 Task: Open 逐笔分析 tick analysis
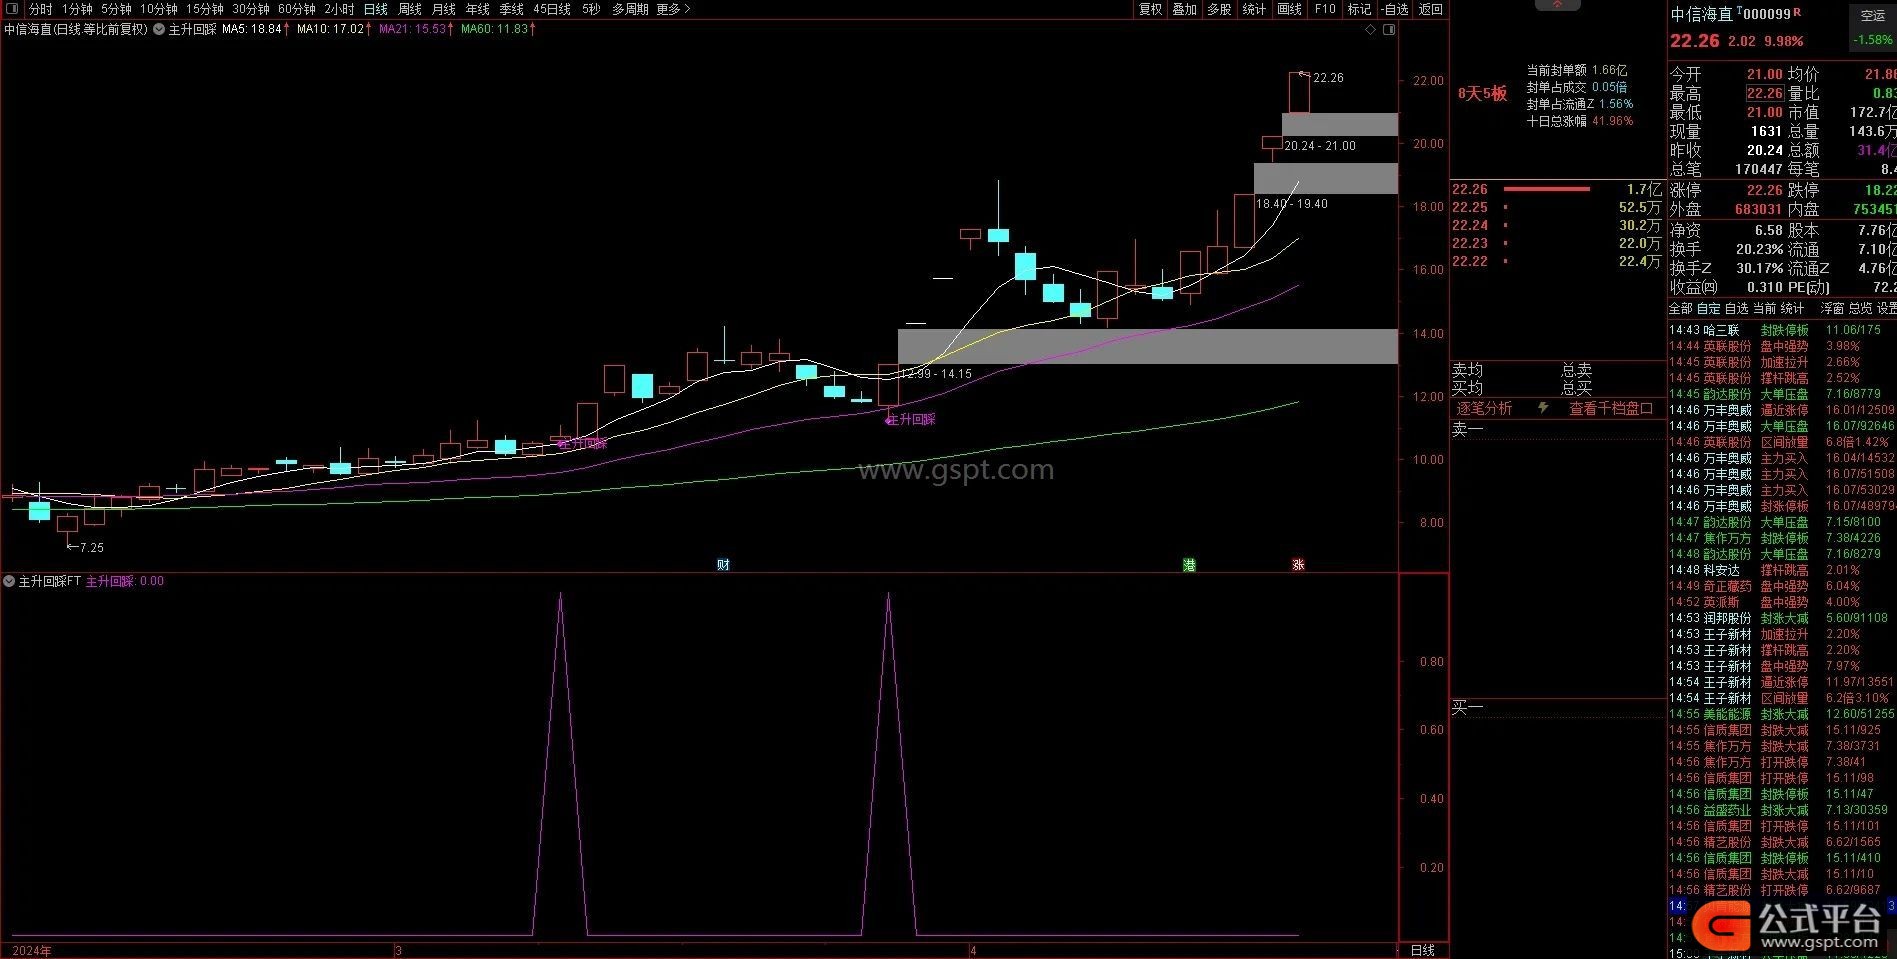point(1484,408)
